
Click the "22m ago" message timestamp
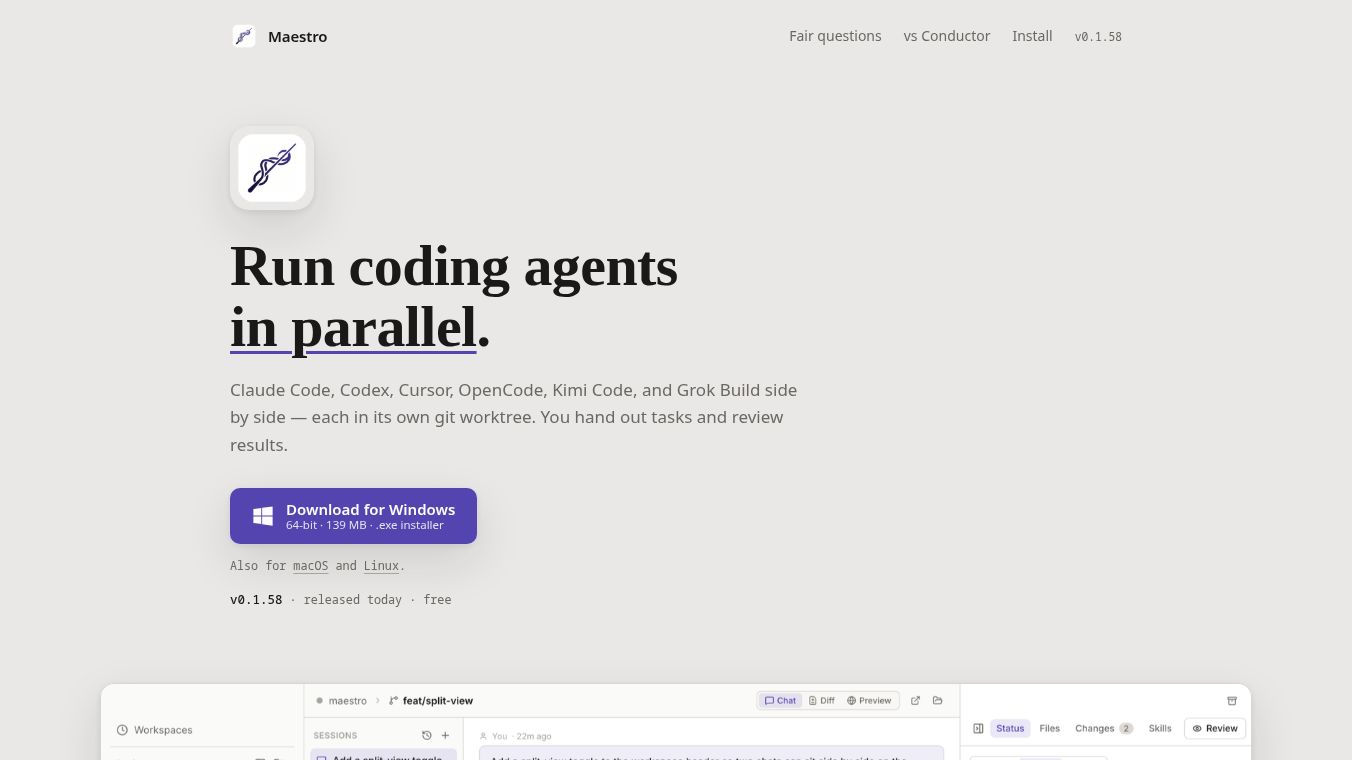coord(534,736)
